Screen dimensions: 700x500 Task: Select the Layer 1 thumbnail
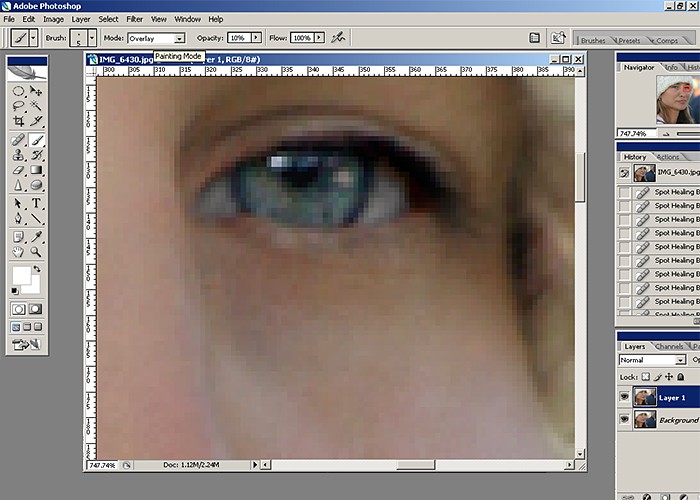(645, 397)
